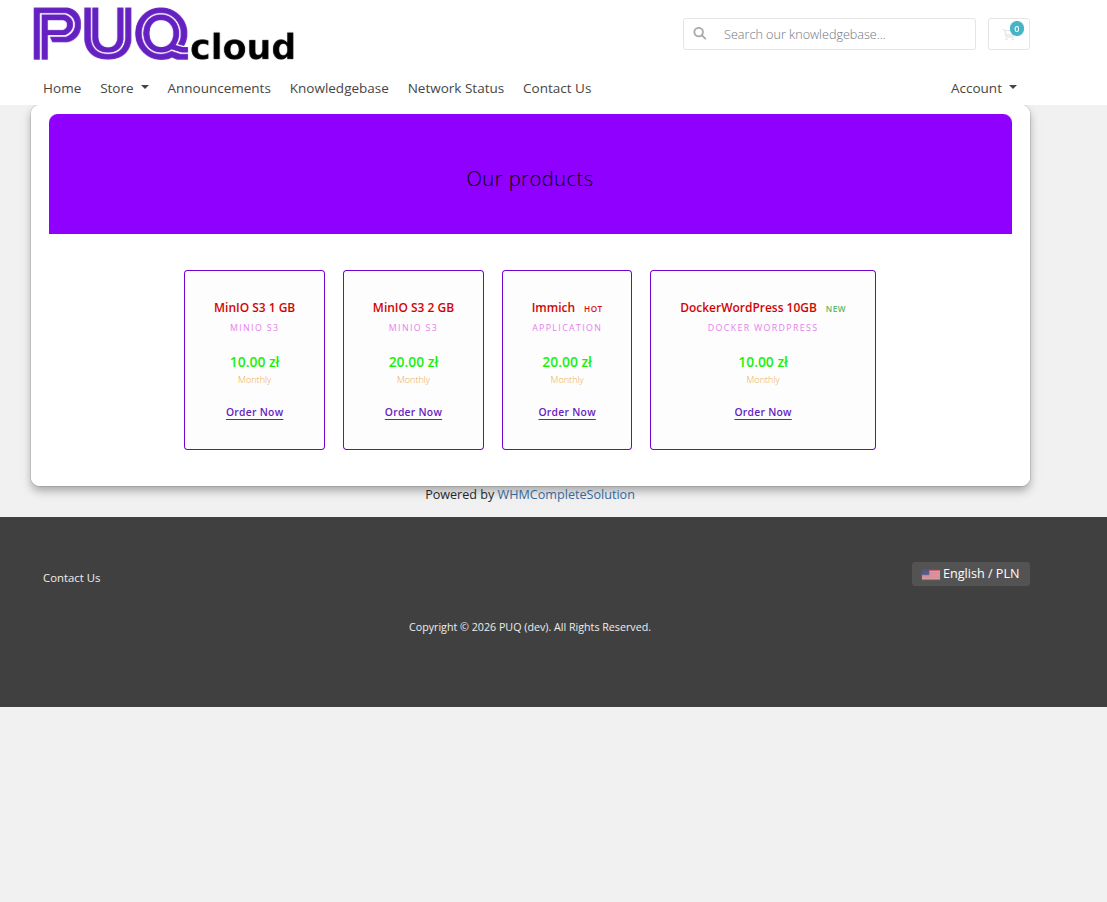1107x902 pixels.
Task: Order the MinIO S3 2 GB plan
Action: (x=413, y=412)
